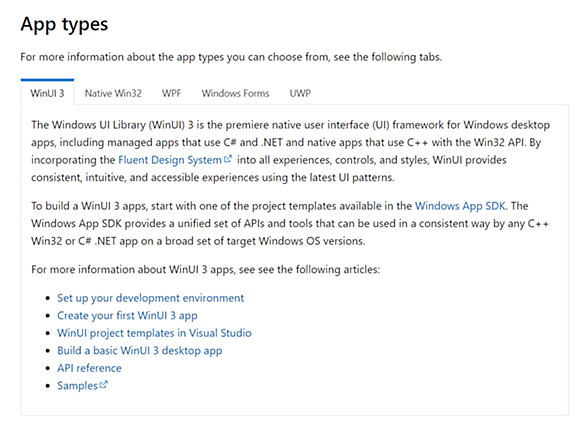The image size is (586, 430).
Task: Click the sentence starting 'For more information about the app types'
Action: [231, 57]
